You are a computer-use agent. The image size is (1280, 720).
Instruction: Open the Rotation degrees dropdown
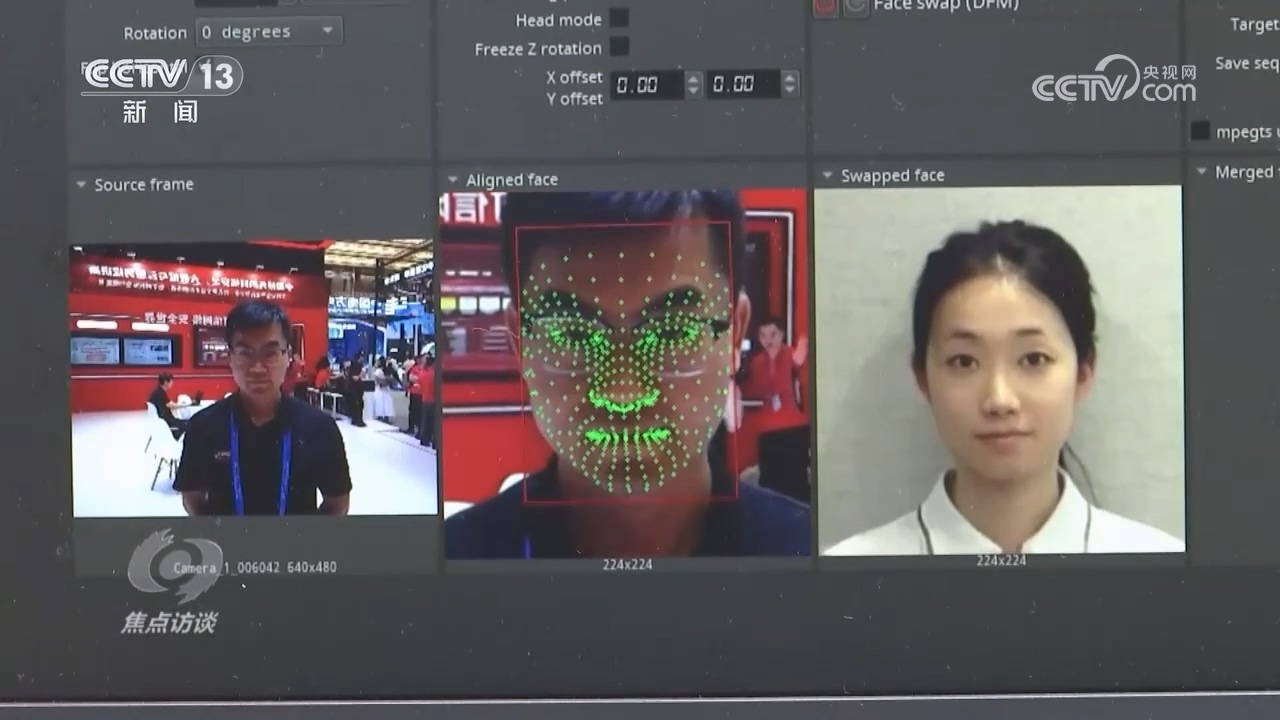(x=268, y=31)
